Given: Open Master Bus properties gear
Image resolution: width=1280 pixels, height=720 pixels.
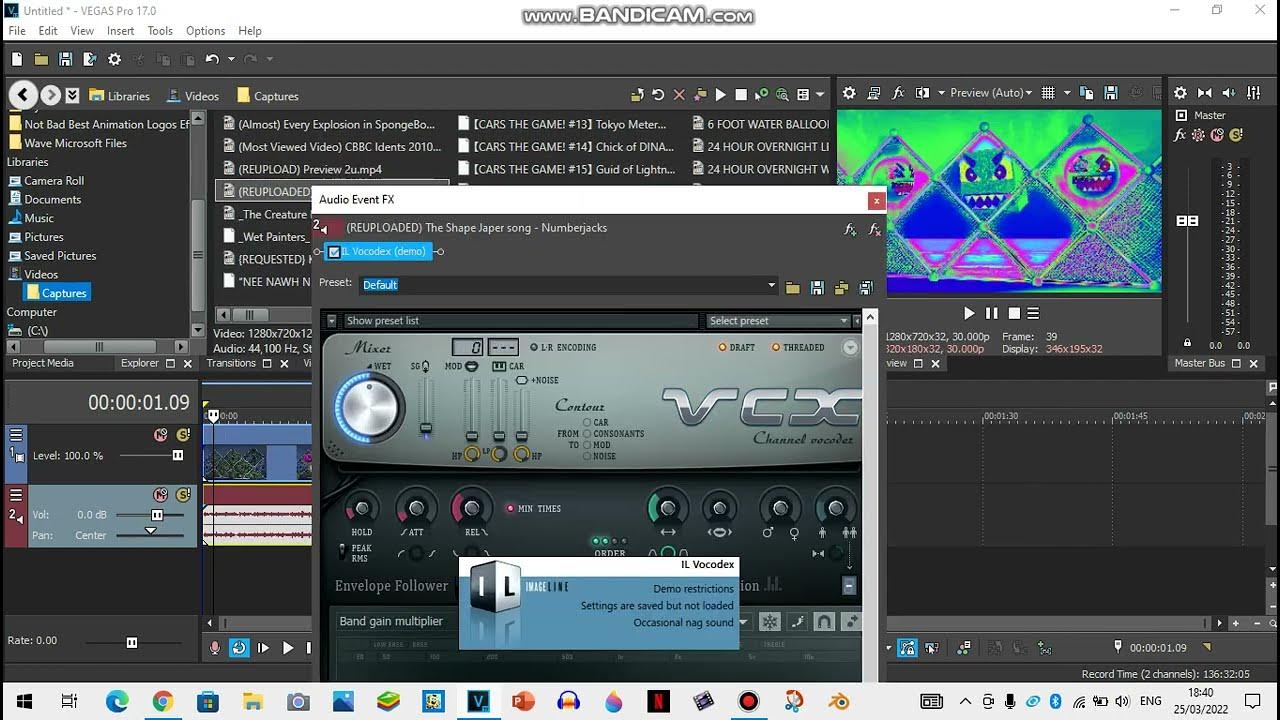Looking at the screenshot, I should 1180,93.
